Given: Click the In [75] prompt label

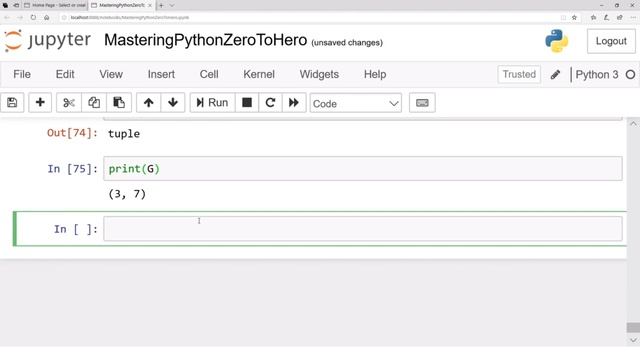Looking at the screenshot, I should [73, 169].
